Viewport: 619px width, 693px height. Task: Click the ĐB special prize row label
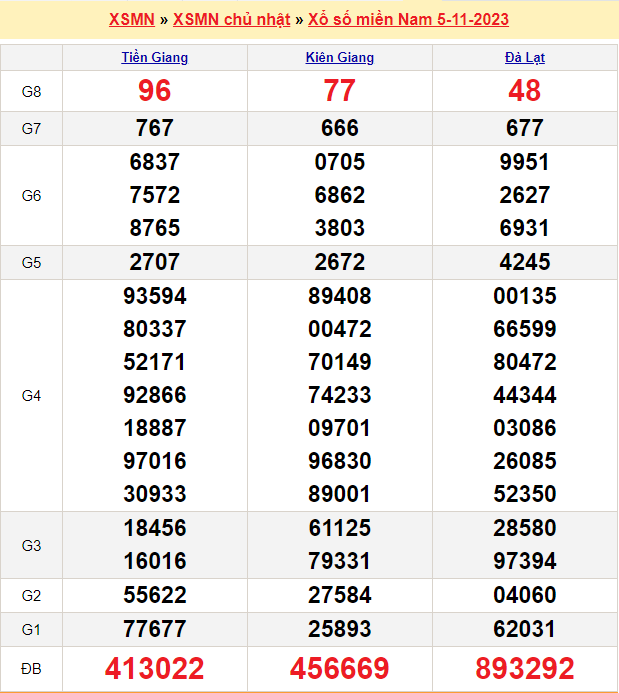click(x=31, y=668)
